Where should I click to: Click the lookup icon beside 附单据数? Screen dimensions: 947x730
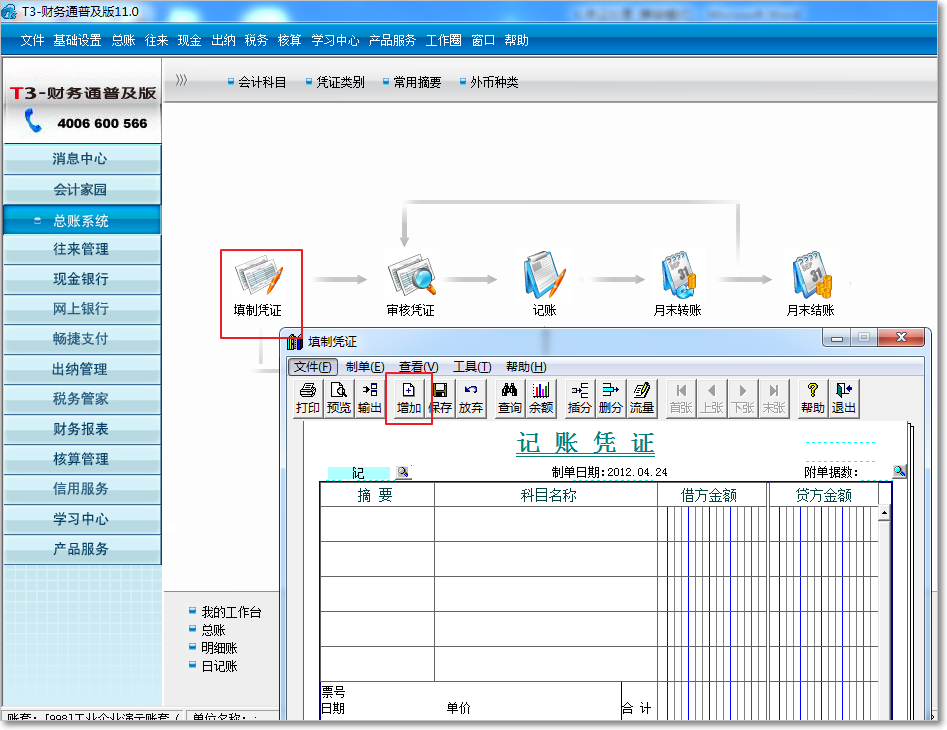point(899,472)
